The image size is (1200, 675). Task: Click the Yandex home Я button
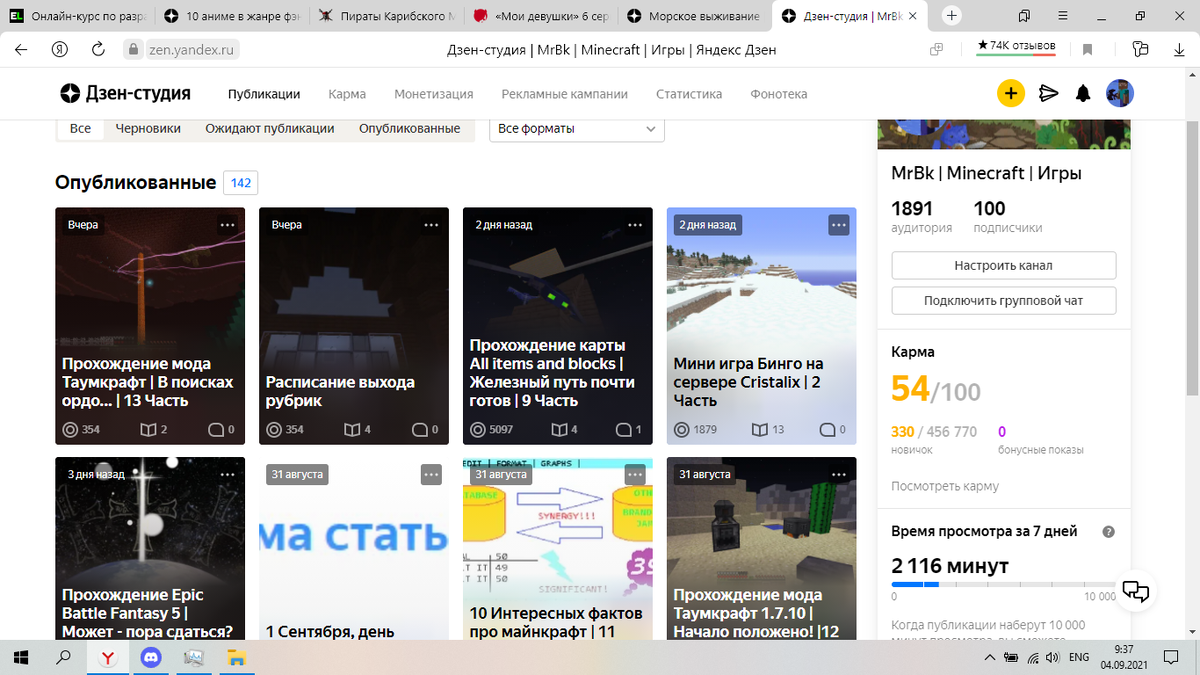click(60, 50)
